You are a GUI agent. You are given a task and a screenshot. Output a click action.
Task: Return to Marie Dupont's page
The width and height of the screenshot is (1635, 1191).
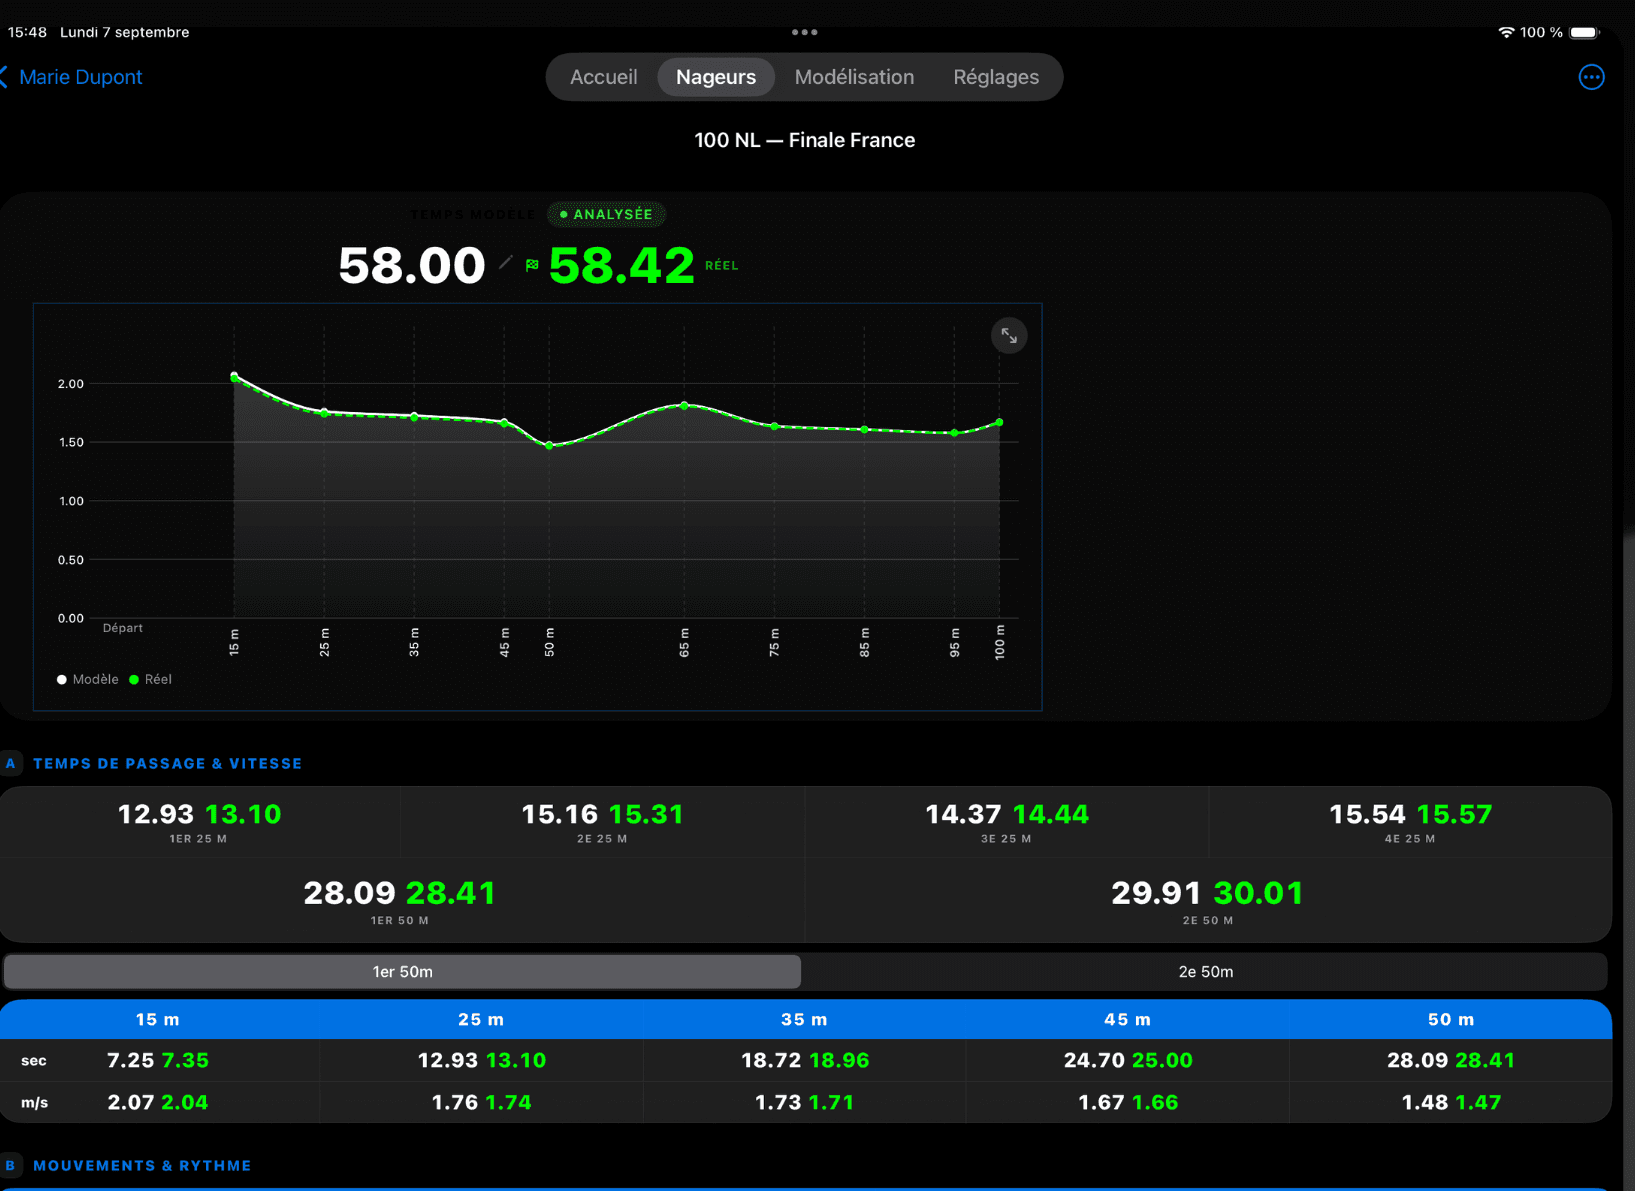point(81,77)
